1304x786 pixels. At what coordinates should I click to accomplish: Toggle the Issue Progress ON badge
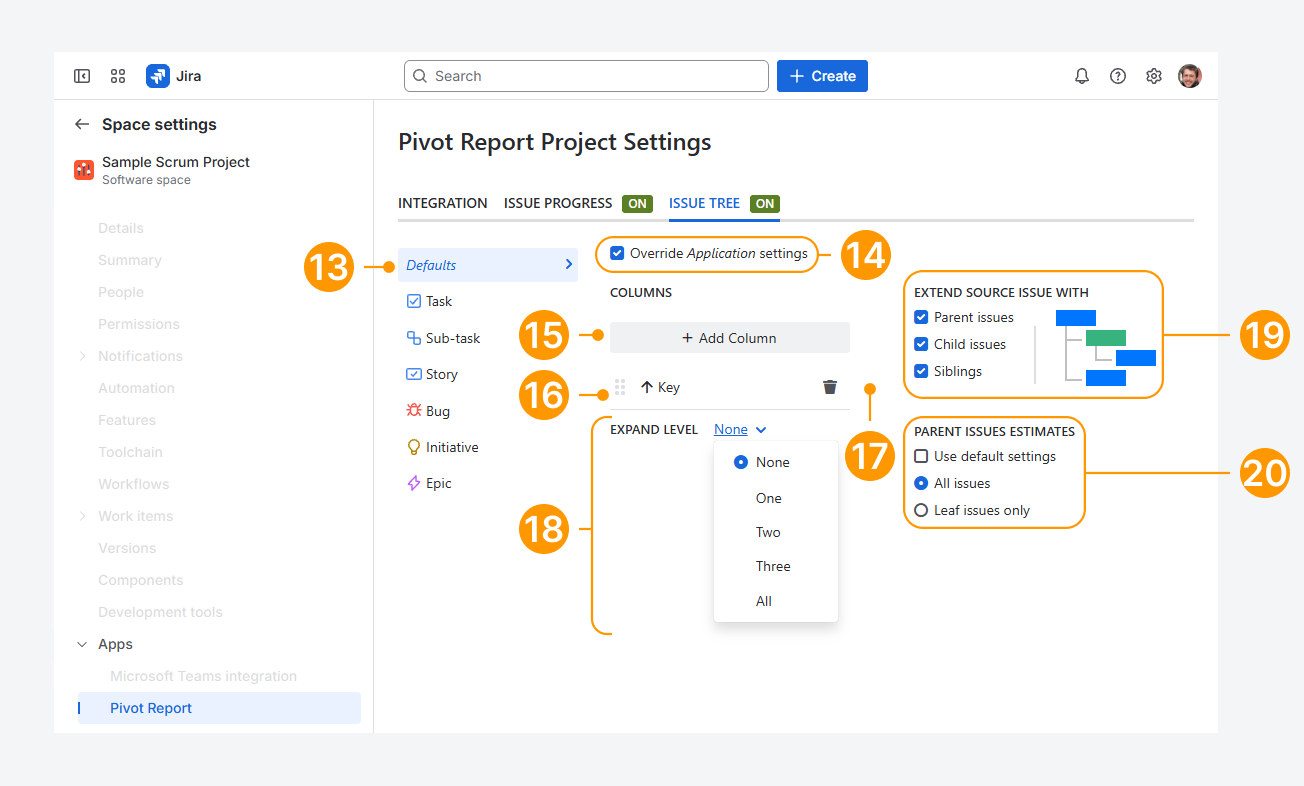tap(637, 203)
